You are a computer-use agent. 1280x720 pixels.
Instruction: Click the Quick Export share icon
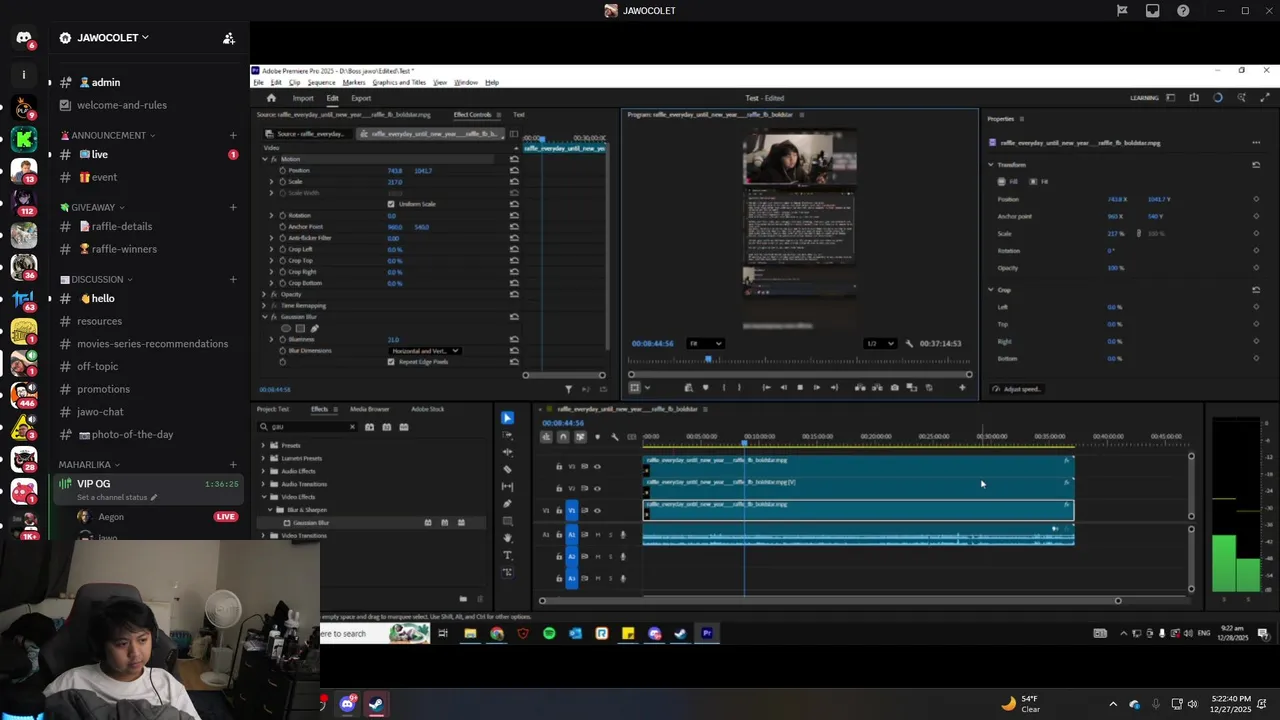tap(1194, 98)
